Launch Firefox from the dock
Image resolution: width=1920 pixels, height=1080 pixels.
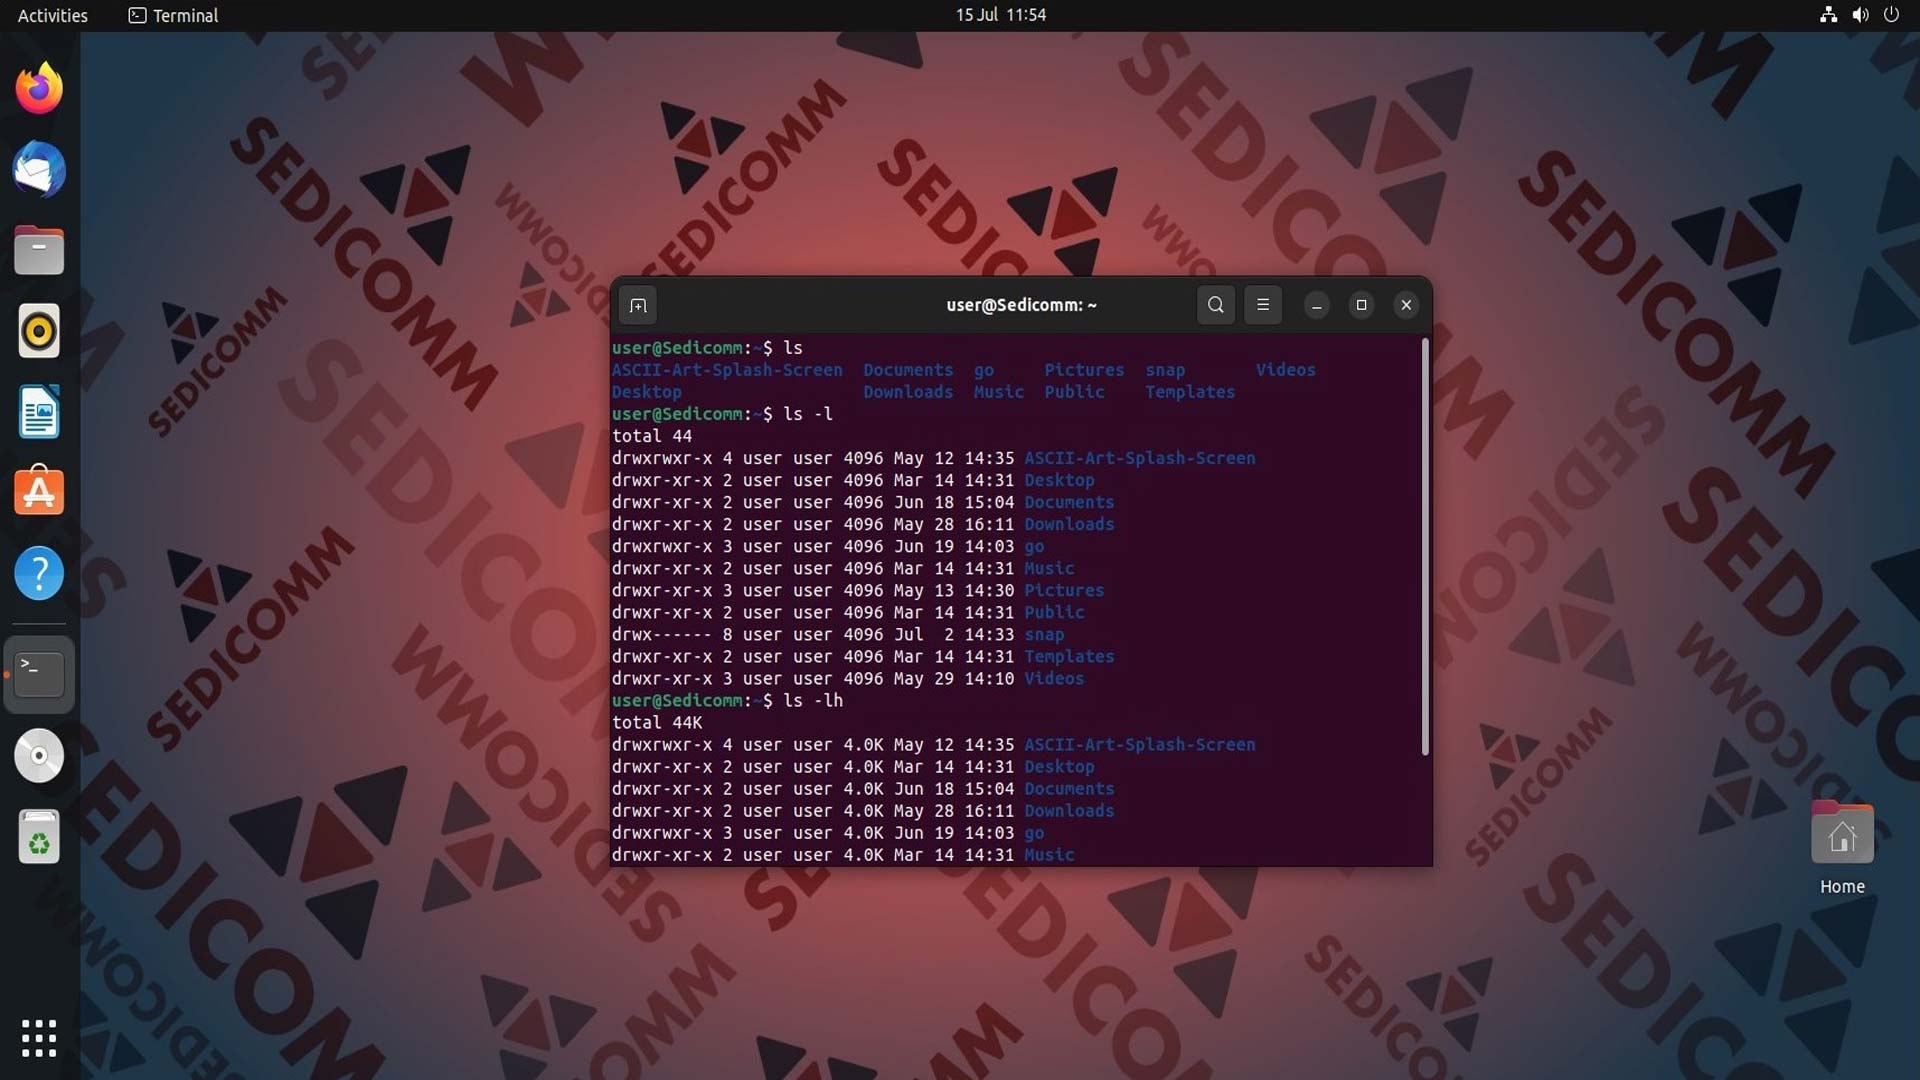tap(39, 89)
